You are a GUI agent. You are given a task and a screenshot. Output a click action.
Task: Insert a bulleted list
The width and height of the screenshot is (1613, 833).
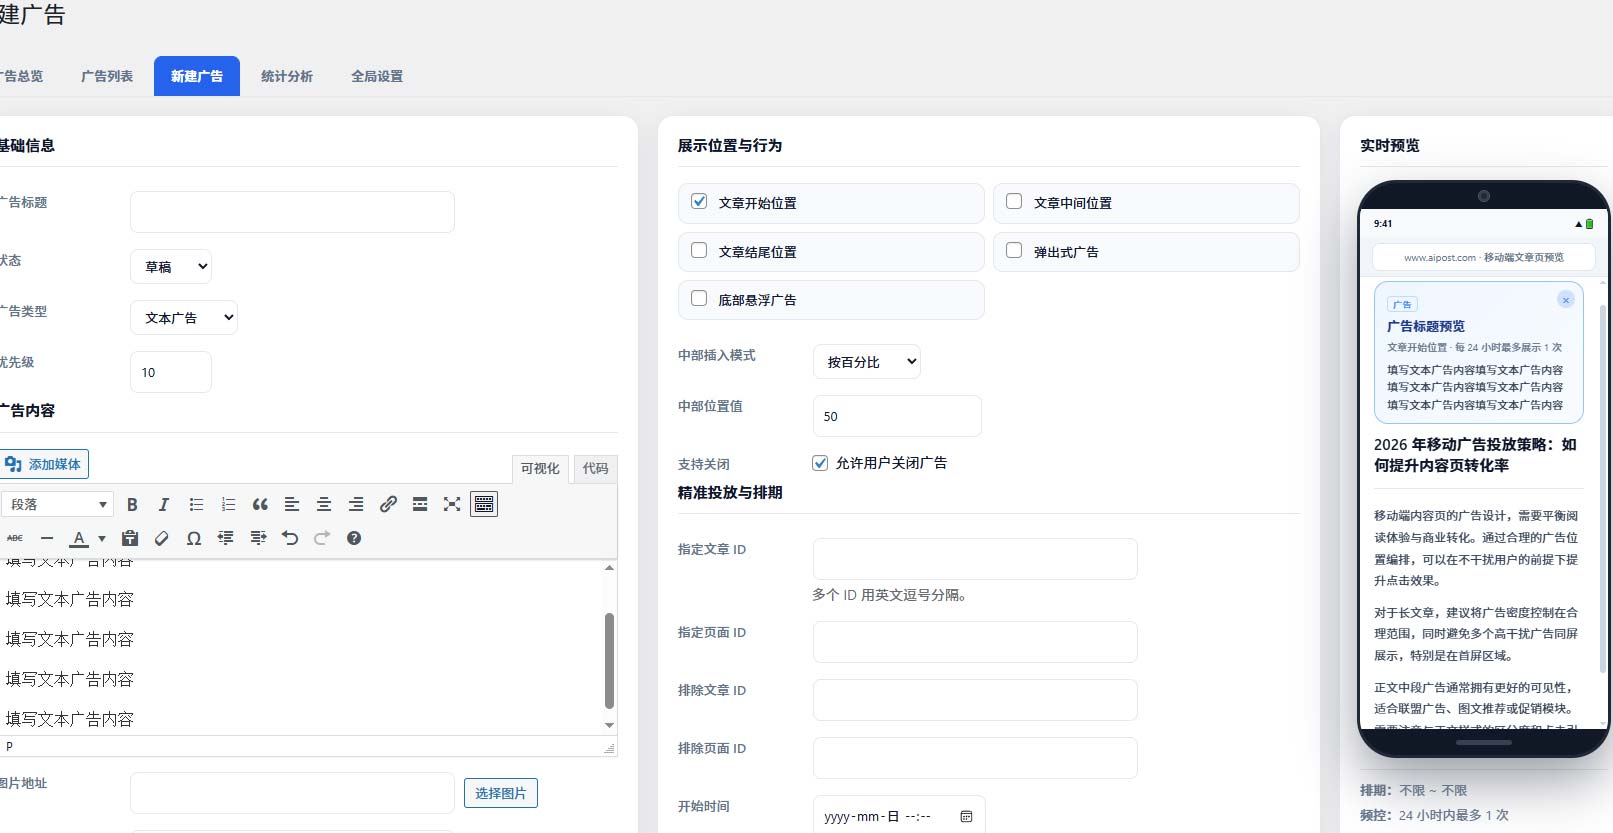pyautogui.click(x=196, y=505)
